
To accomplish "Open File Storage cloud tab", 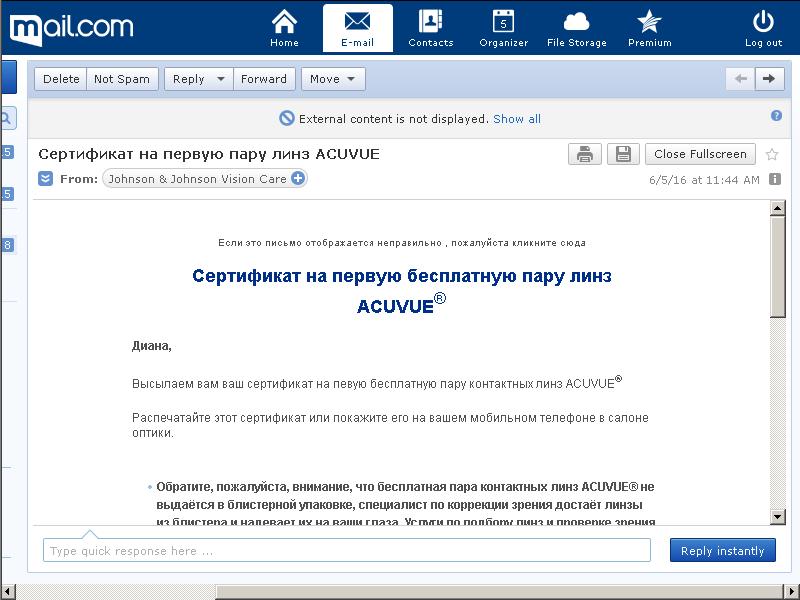I will (x=577, y=29).
